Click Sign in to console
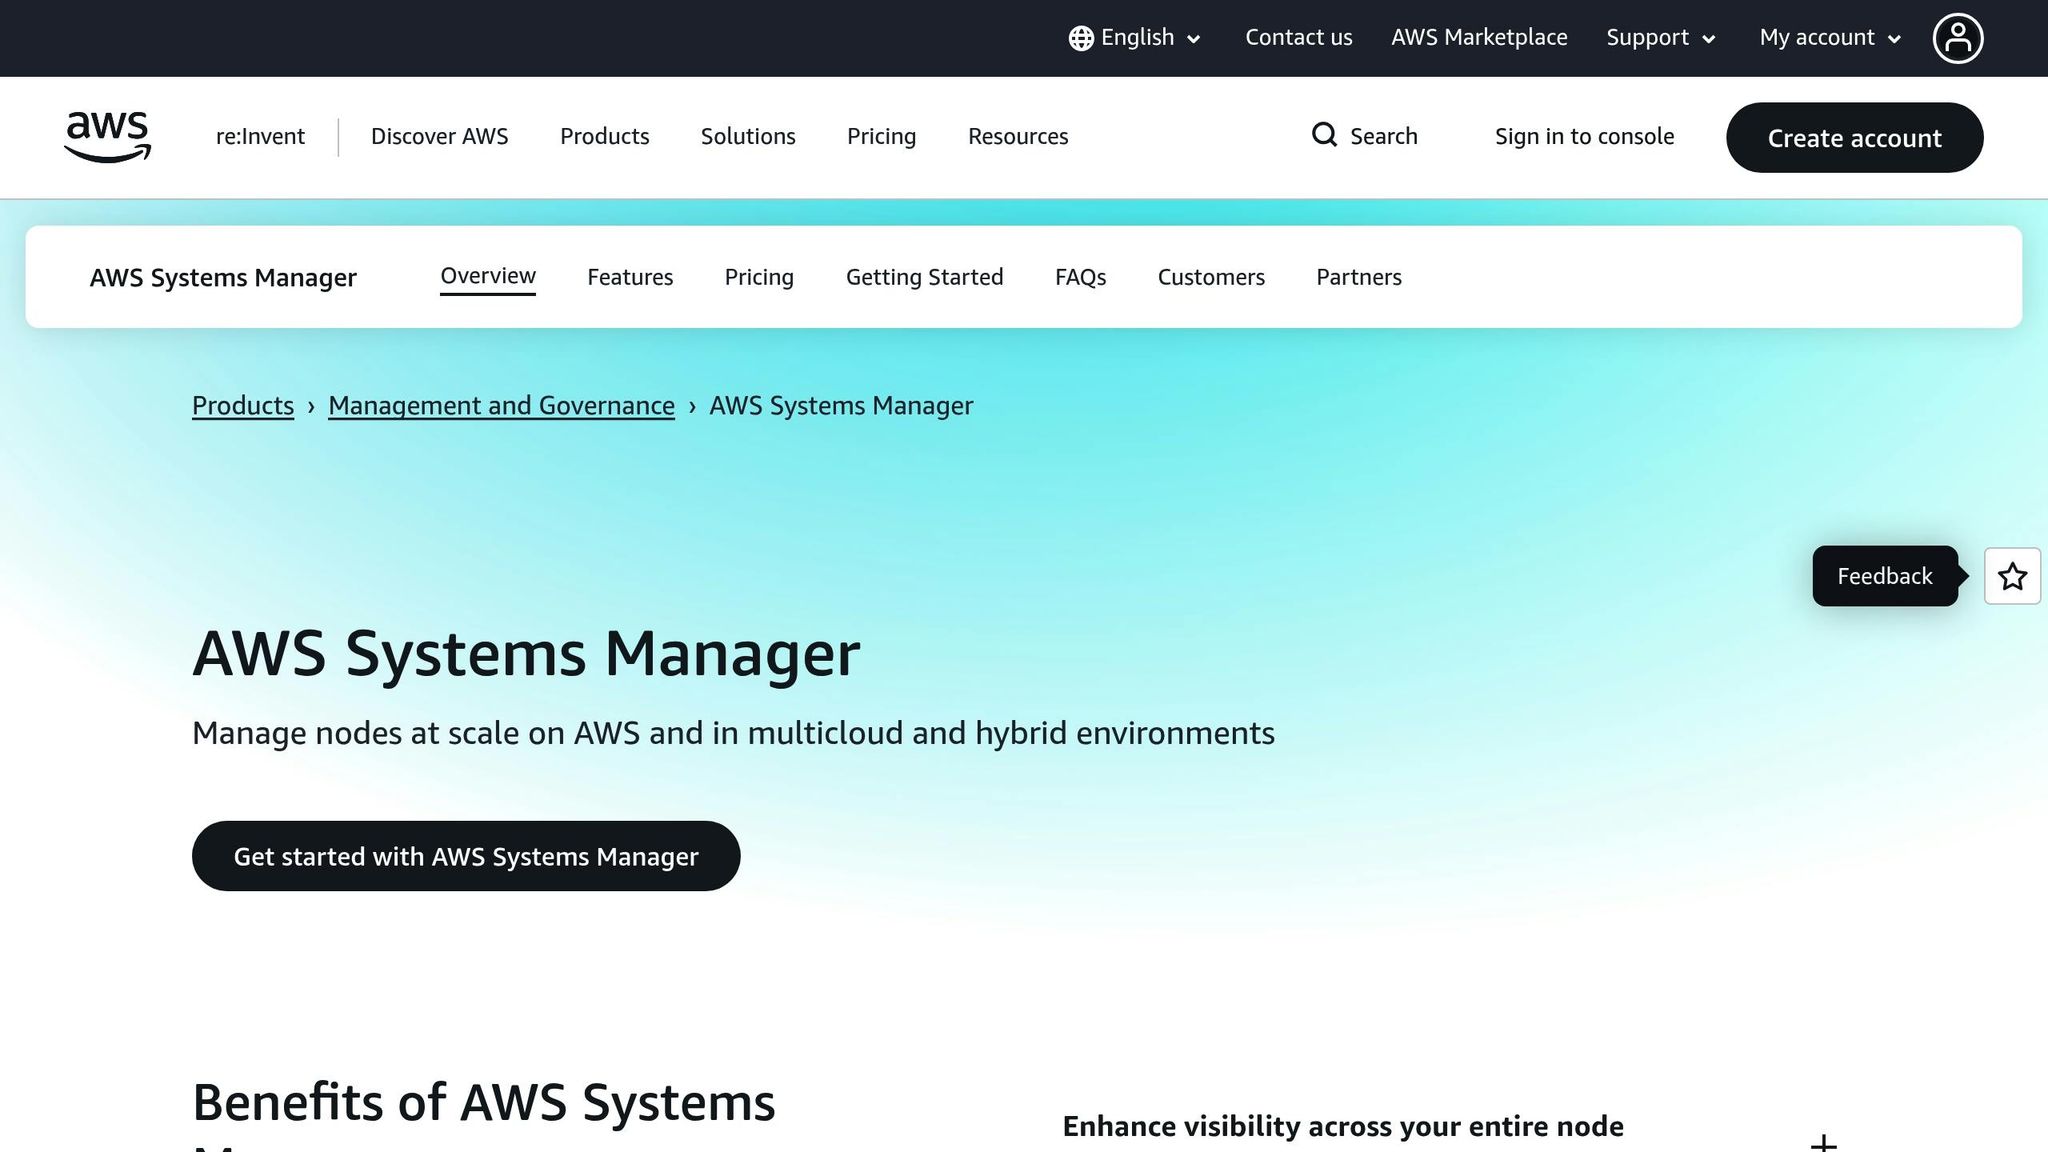 tap(1584, 136)
